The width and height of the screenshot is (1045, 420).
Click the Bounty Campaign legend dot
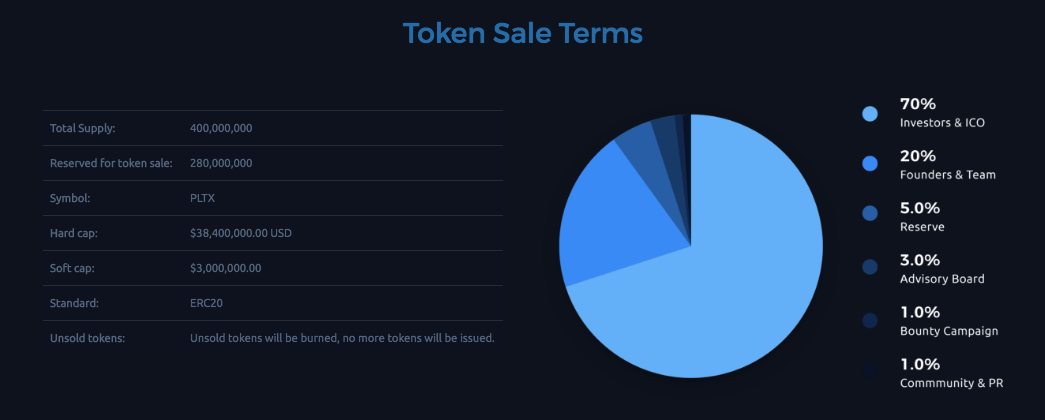[870, 319]
